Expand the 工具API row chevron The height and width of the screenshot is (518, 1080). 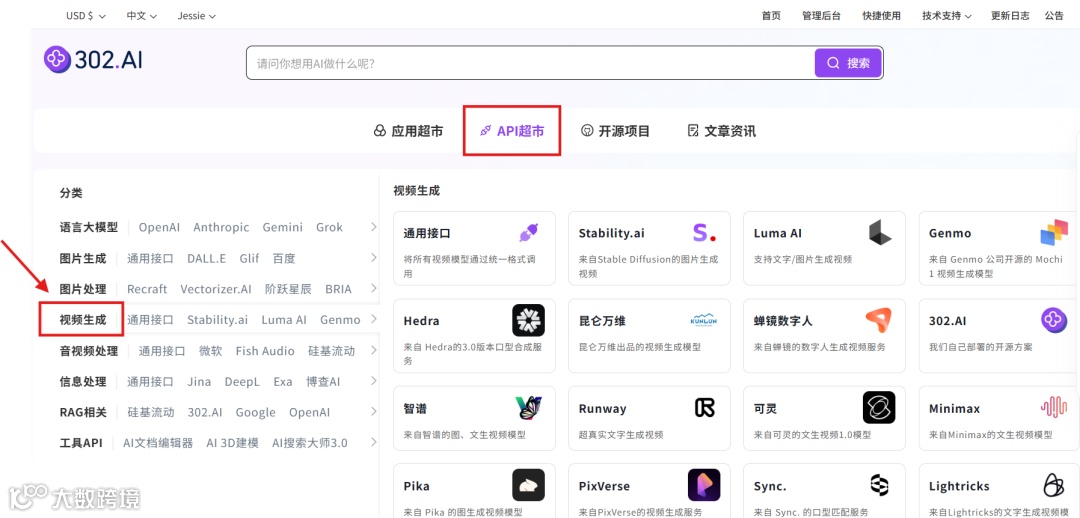pyautogui.click(x=373, y=442)
